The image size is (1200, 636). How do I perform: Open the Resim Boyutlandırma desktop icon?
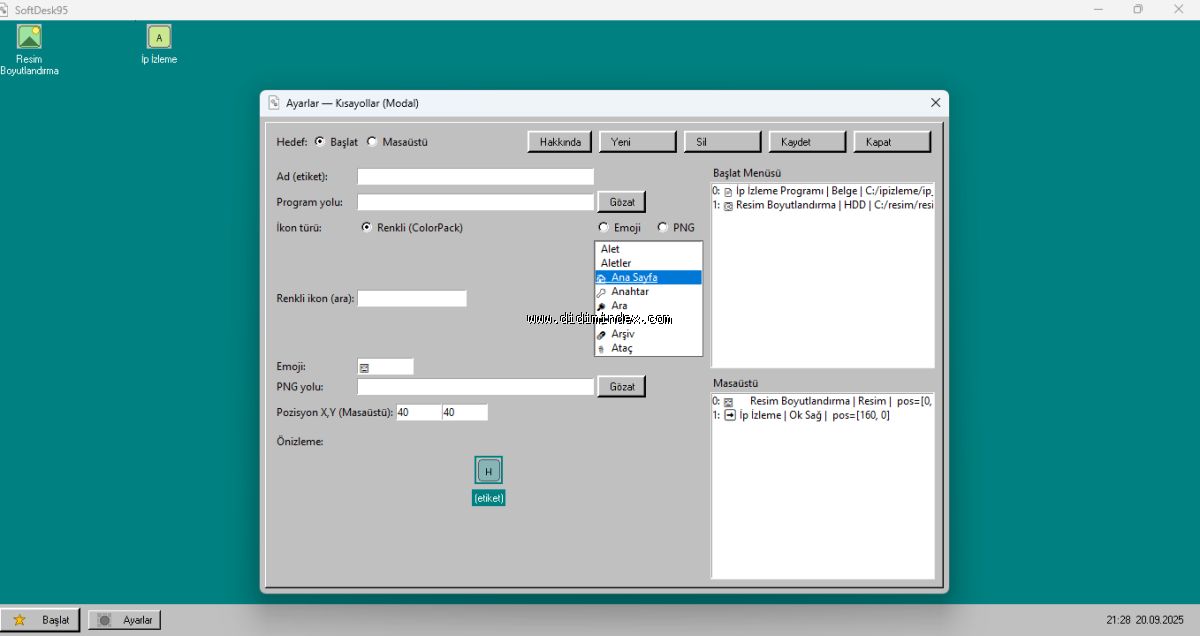click(x=29, y=38)
